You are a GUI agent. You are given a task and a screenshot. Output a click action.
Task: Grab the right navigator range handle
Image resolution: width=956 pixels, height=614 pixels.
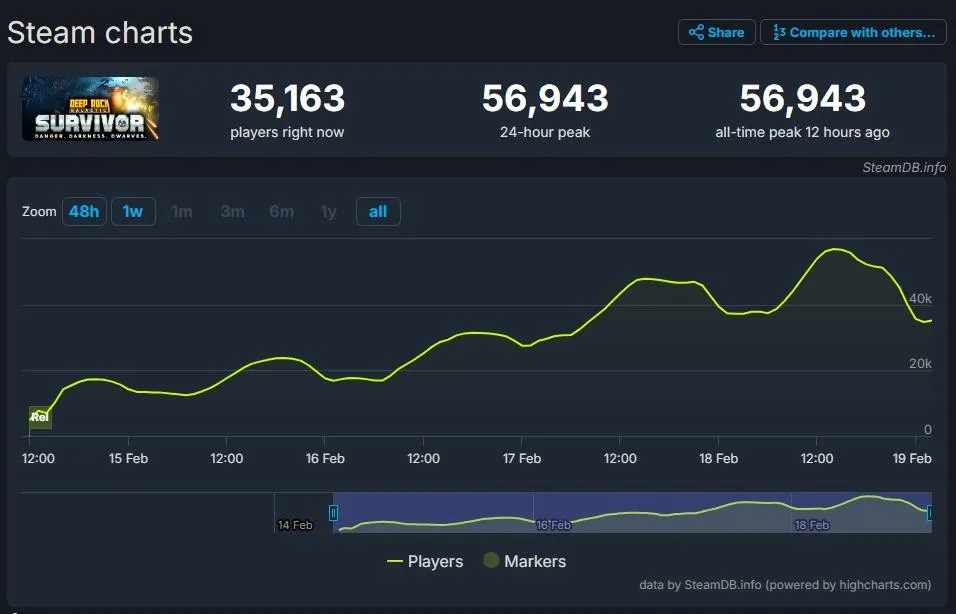click(x=930, y=513)
